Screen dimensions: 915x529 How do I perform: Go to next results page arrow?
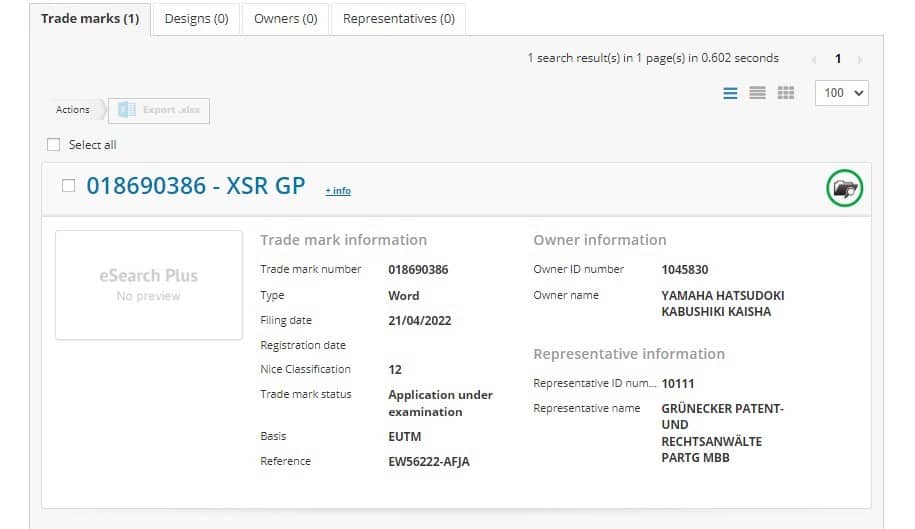coord(860,59)
